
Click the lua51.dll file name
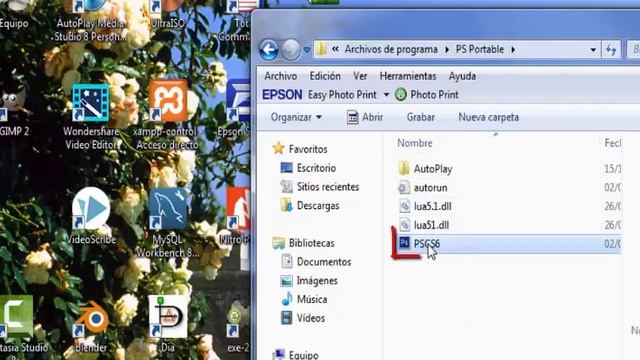coord(431,225)
